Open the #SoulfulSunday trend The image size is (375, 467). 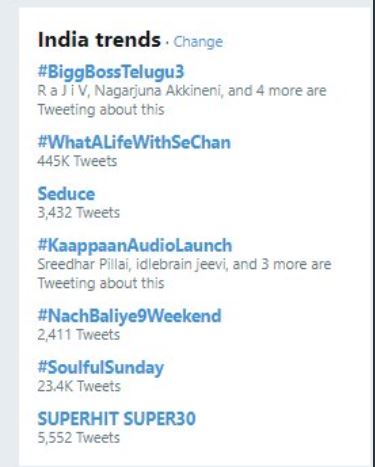point(101,368)
